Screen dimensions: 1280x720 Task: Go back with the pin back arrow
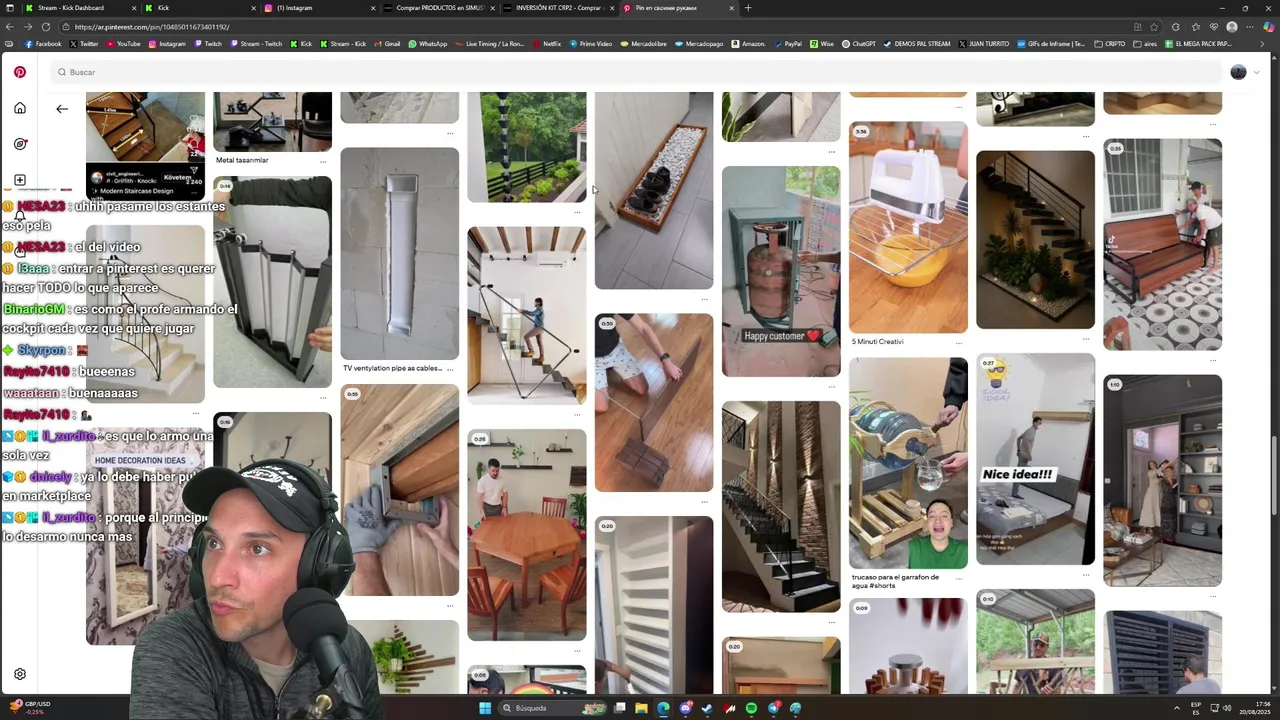coord(62,109)
